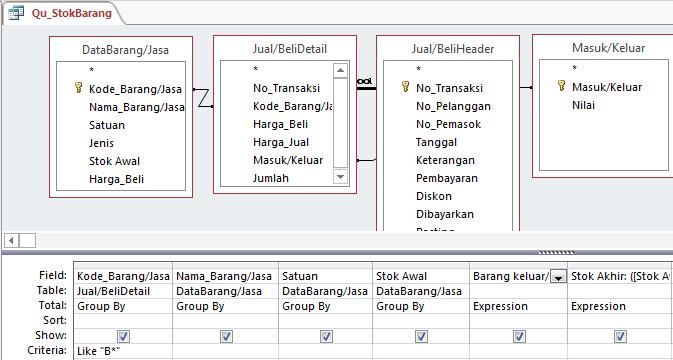
Task: Select No_Pemasok field in Jual/BeliHeader table
Action: [449, 124]
